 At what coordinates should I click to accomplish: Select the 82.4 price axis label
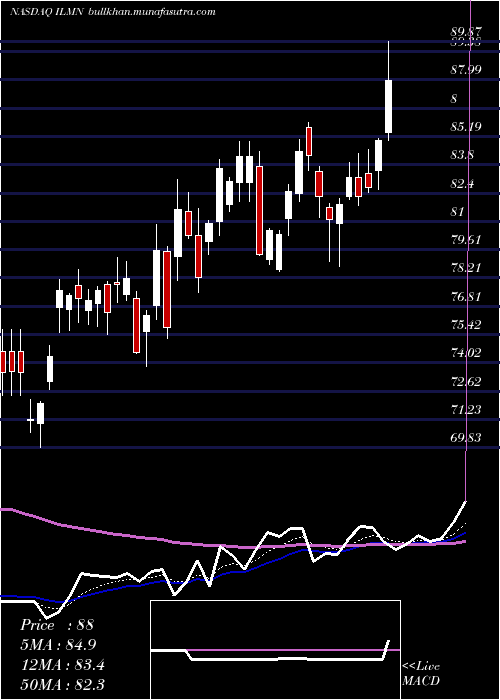[462, 183]
